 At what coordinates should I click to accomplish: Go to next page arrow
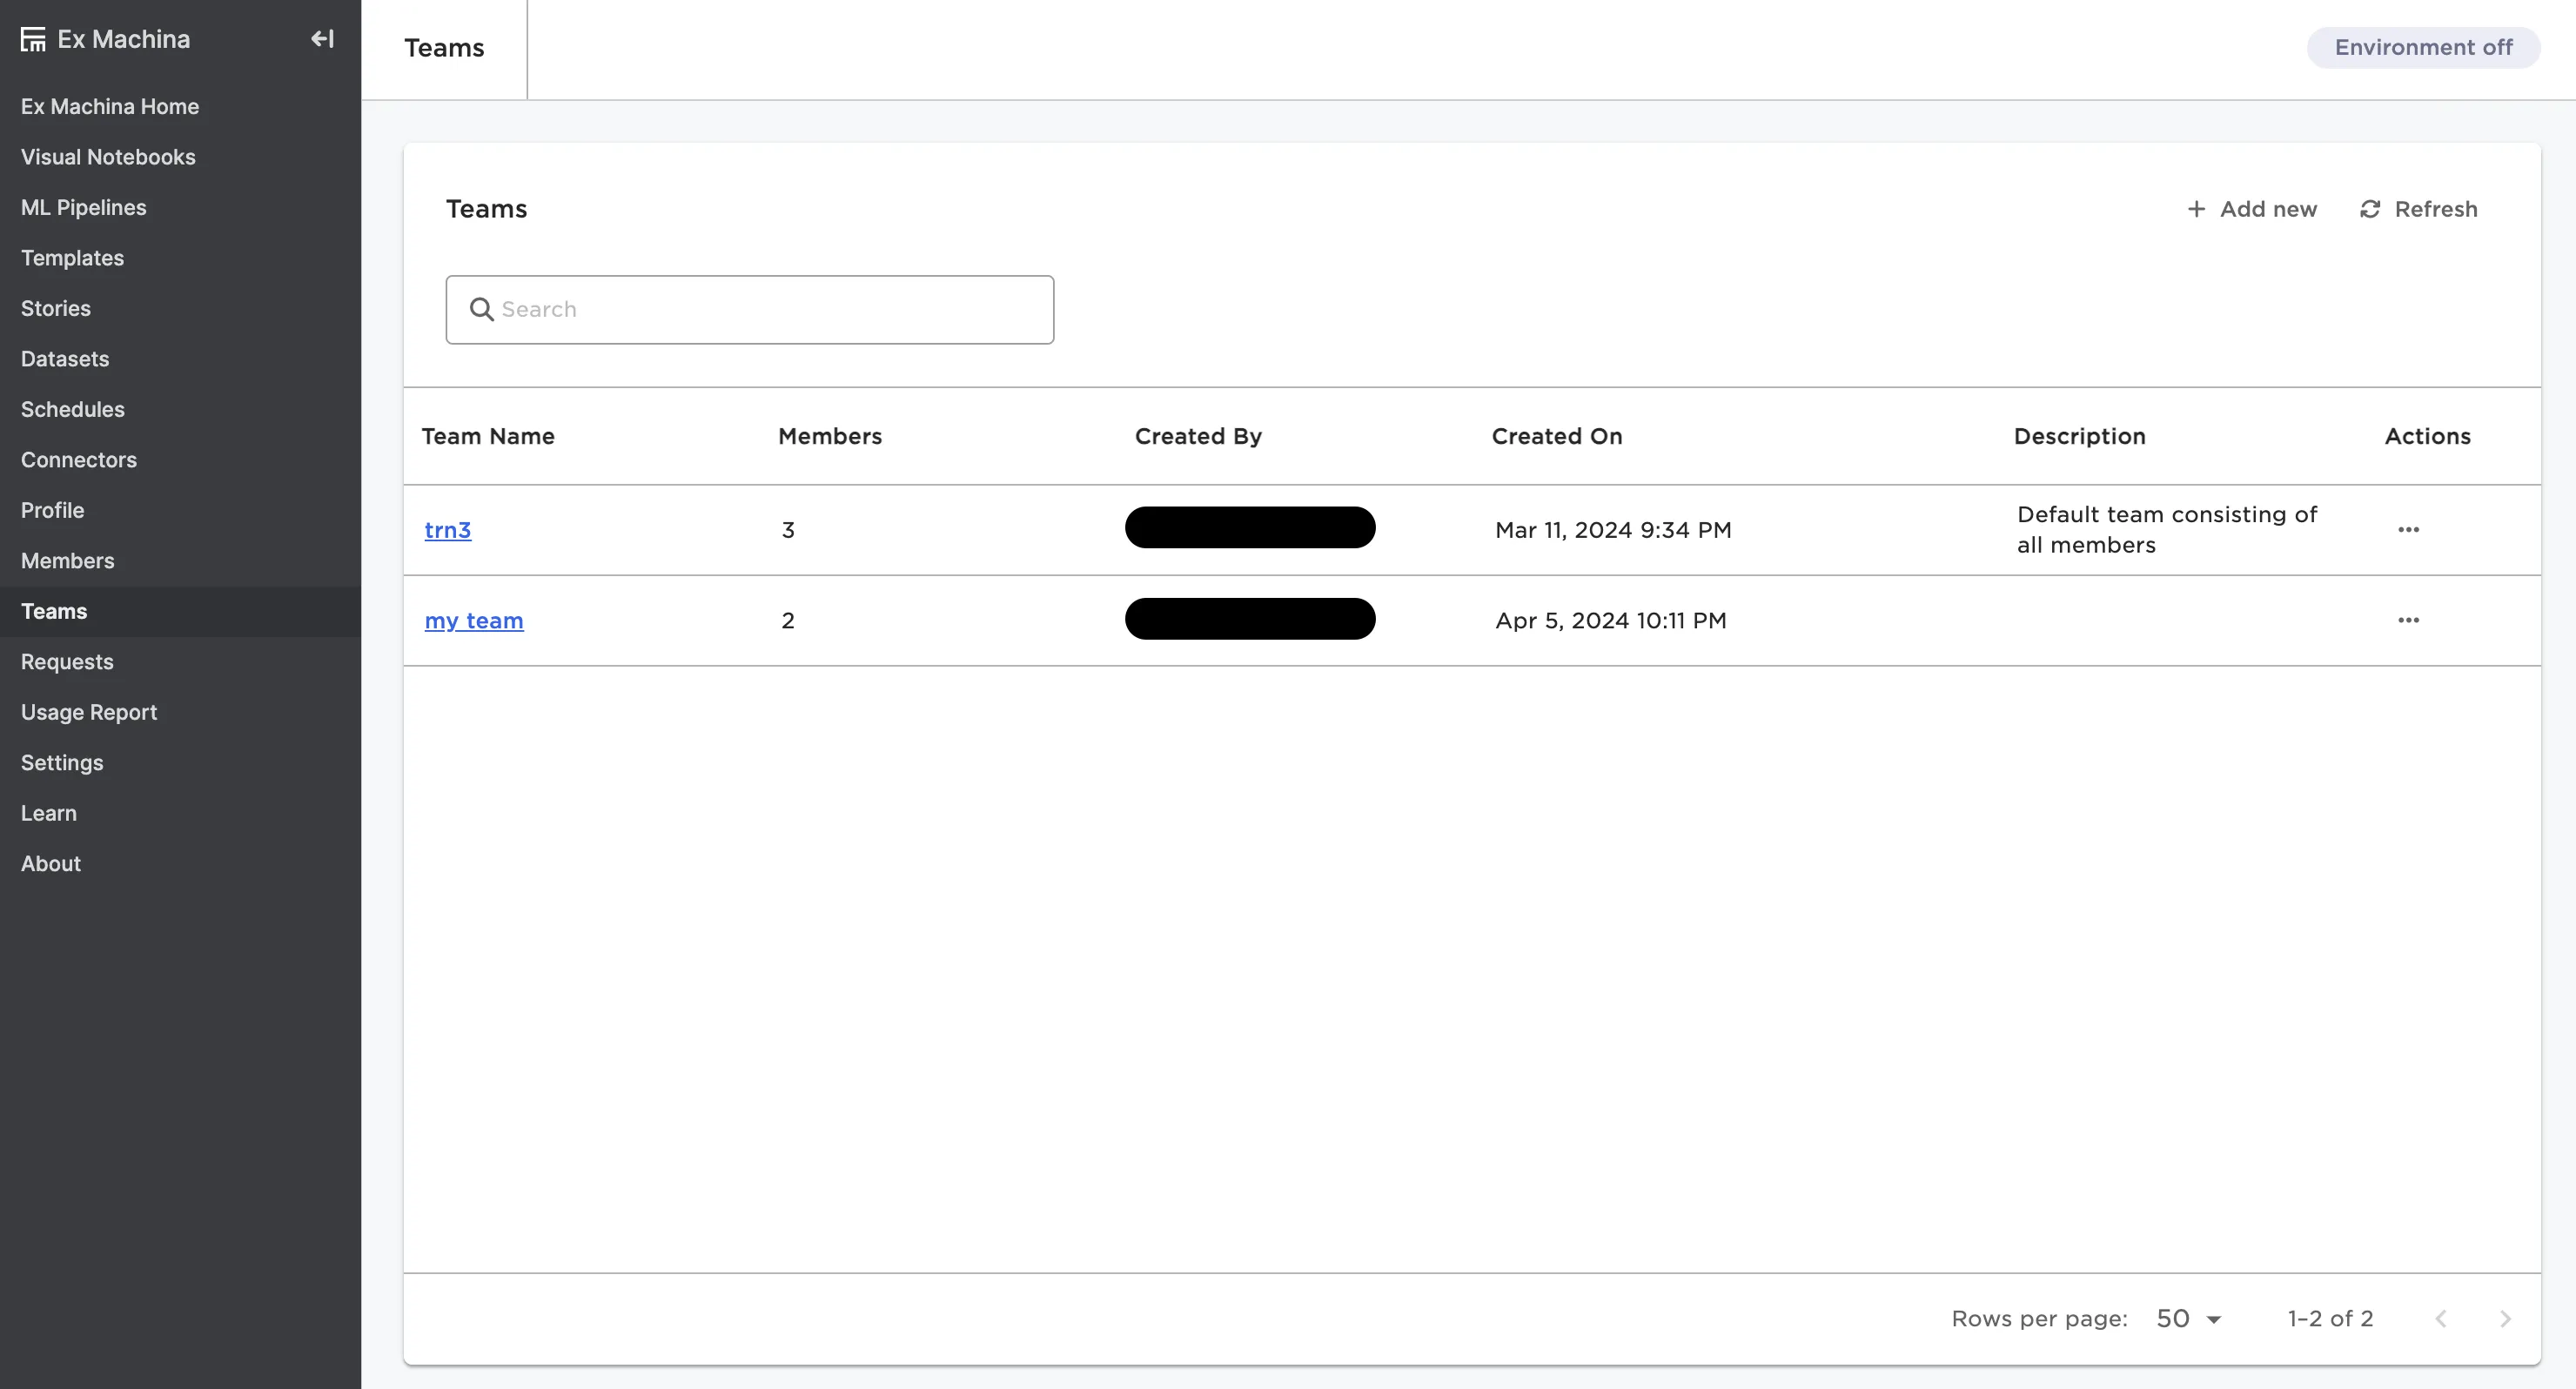[x=2505, y=1319]
